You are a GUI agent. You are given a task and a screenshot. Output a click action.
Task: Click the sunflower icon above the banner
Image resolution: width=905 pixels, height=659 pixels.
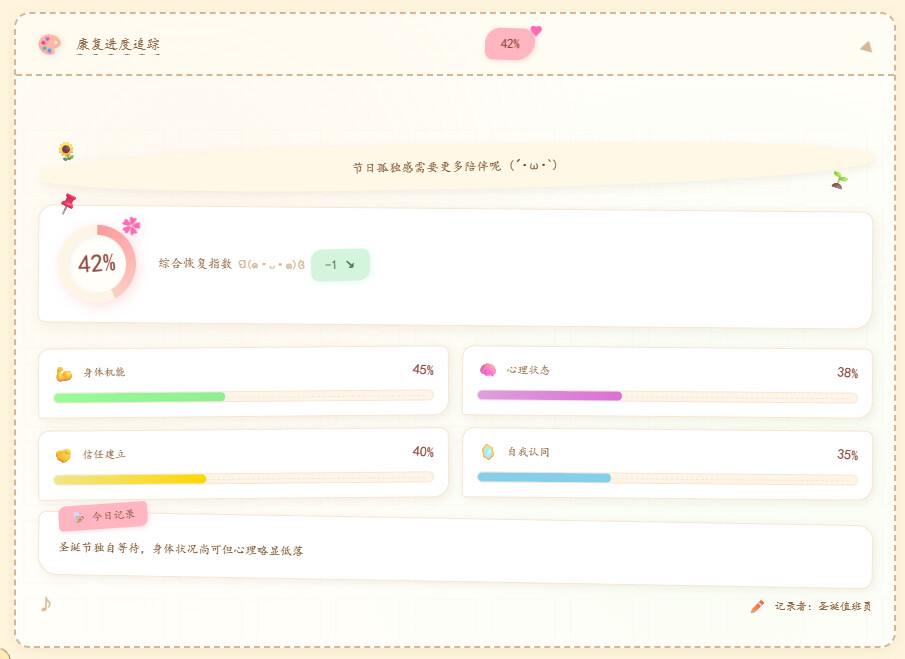tap(67, 151)
